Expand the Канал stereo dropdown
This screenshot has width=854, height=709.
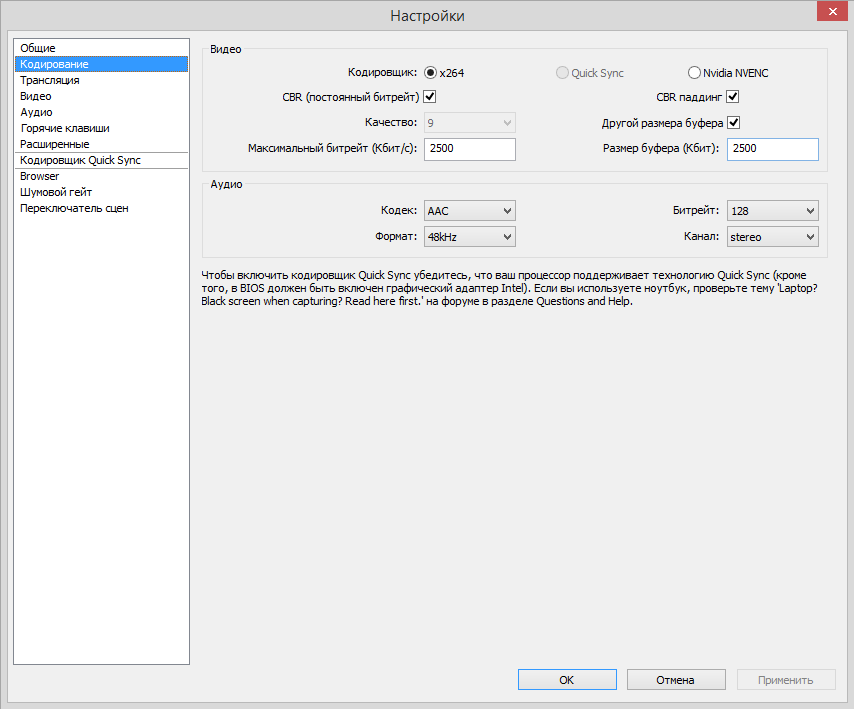point(772,237)
